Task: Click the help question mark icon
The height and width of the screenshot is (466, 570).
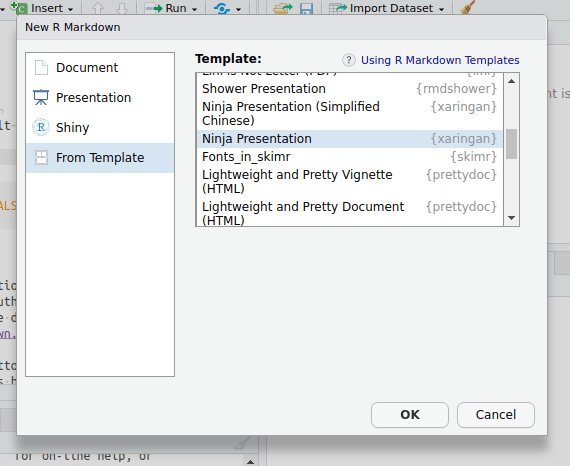Action: click(349, 60)
